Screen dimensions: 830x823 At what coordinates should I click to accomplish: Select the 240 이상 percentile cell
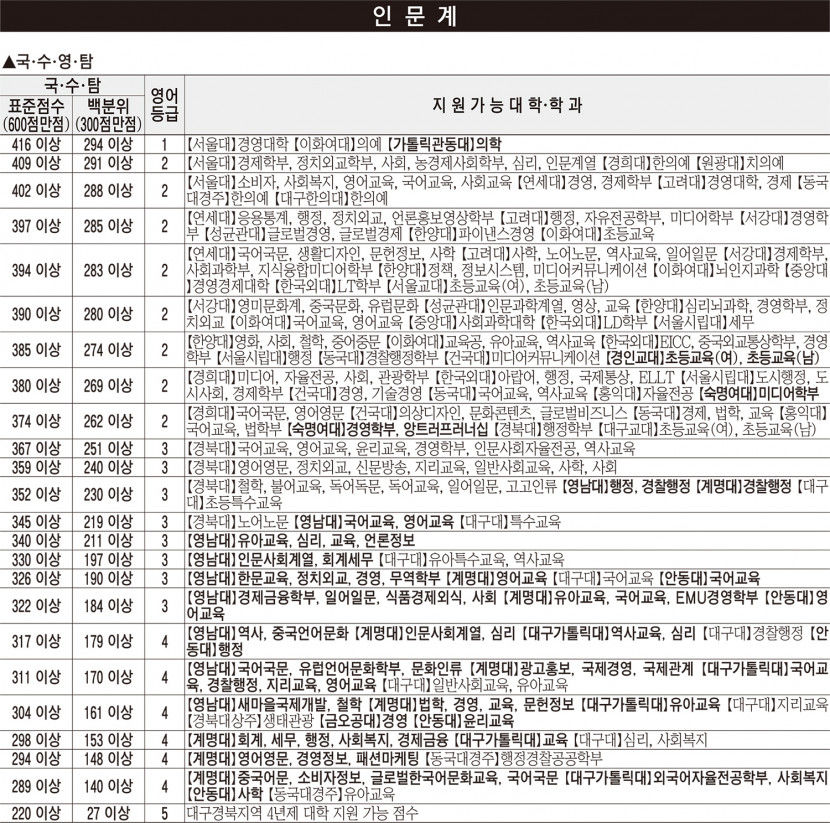point(109,466)
